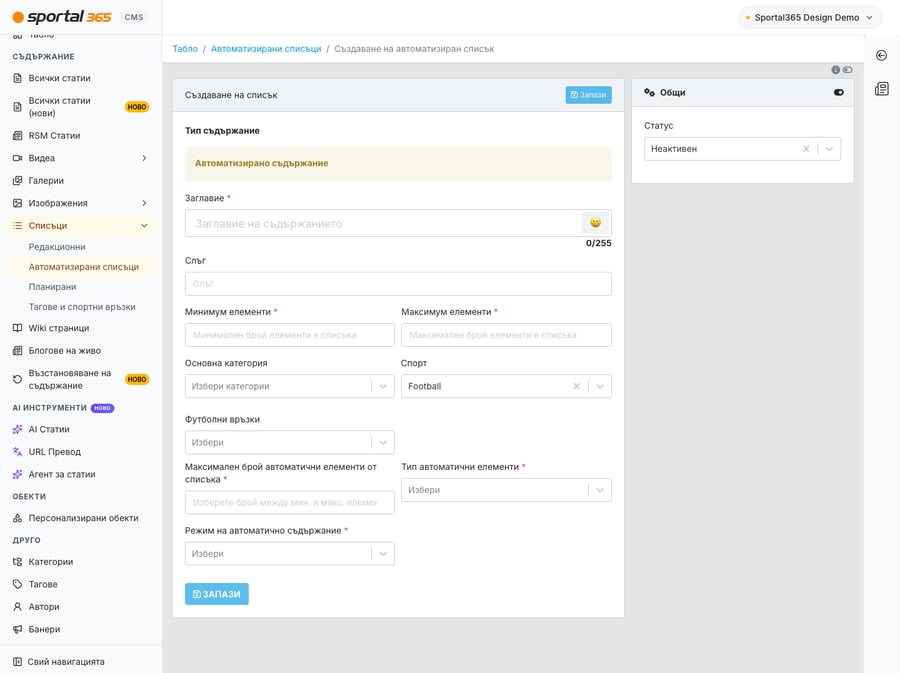Collapse the Списъци menu chevron
Viewport: 900px width, 673px height.
[144, 225]
